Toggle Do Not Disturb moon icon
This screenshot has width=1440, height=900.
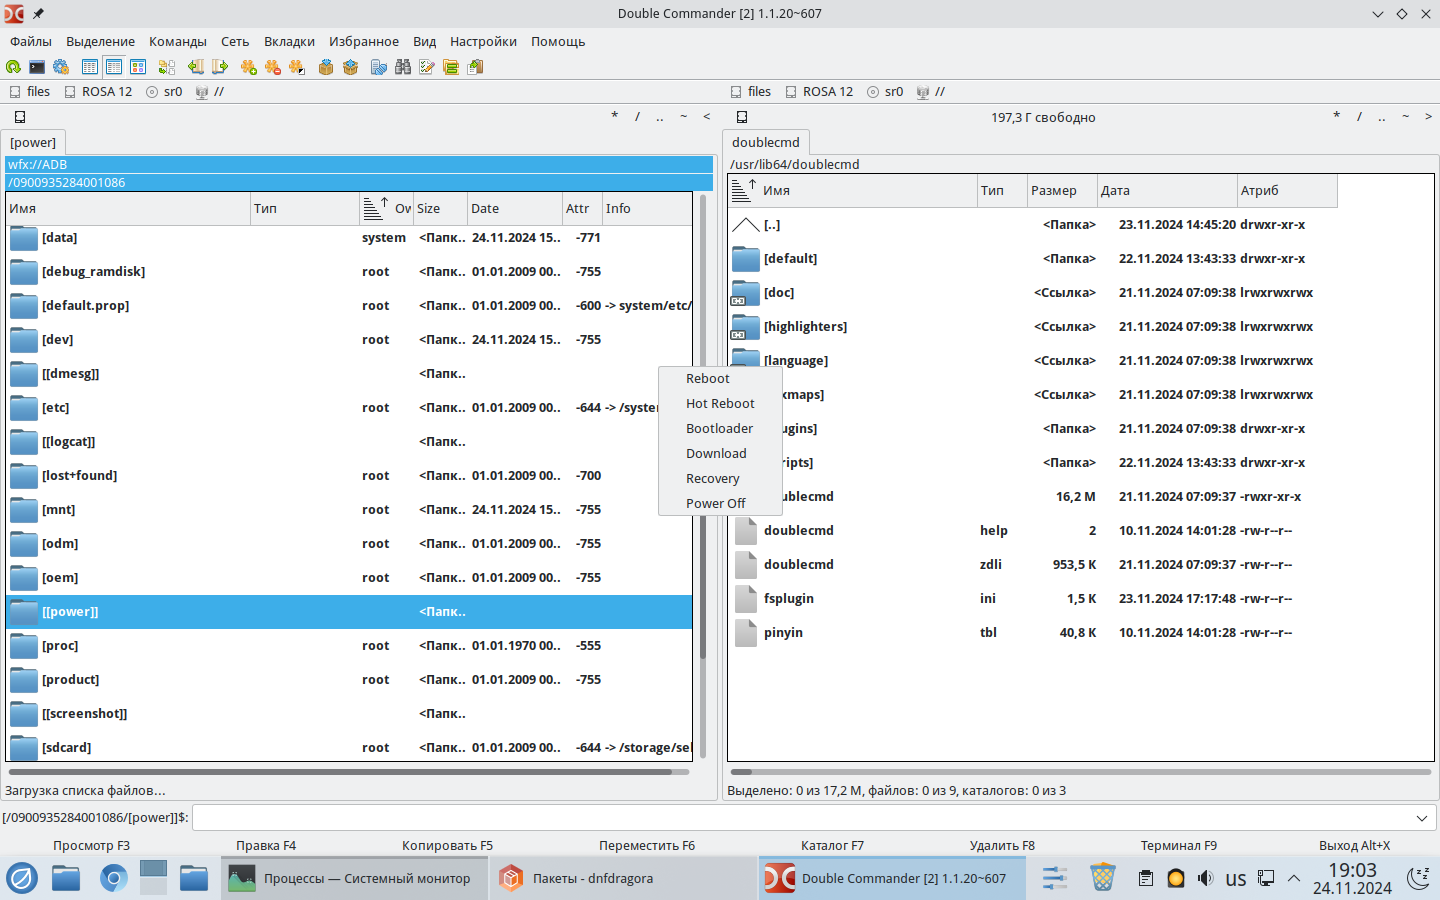[x=1418, y=878]
